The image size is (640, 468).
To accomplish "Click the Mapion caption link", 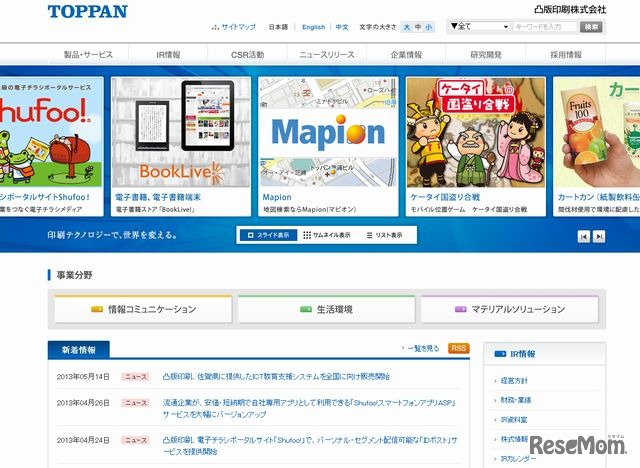I will (277, 197).
